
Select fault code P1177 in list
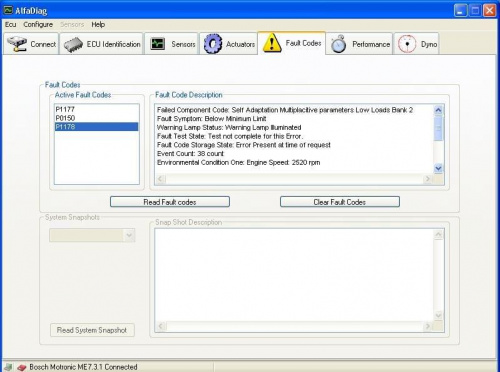(96, 109)
